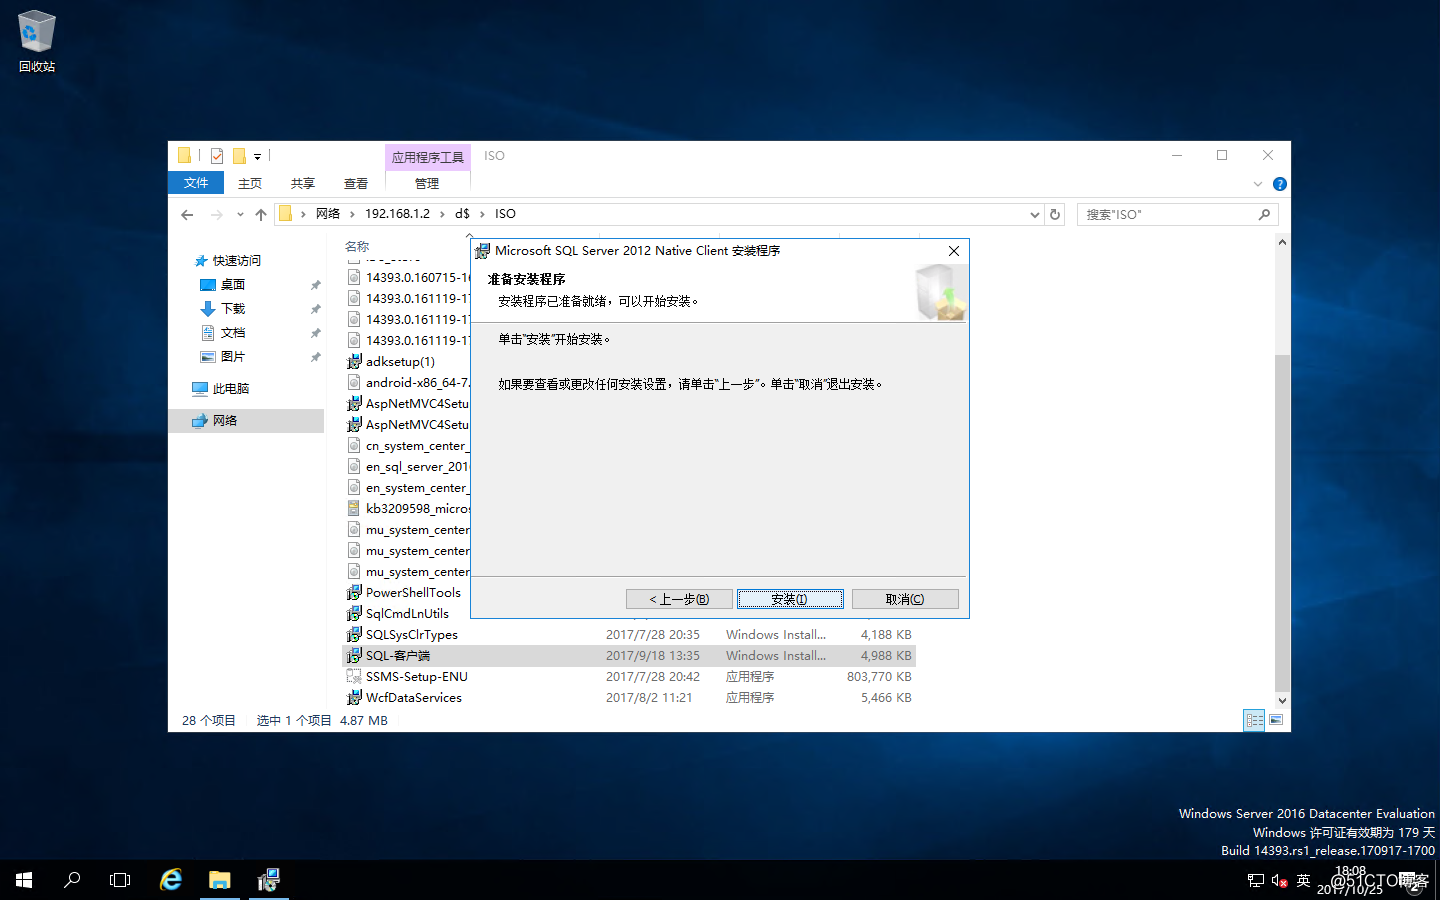Open the address bar history dropdown

1034,214
